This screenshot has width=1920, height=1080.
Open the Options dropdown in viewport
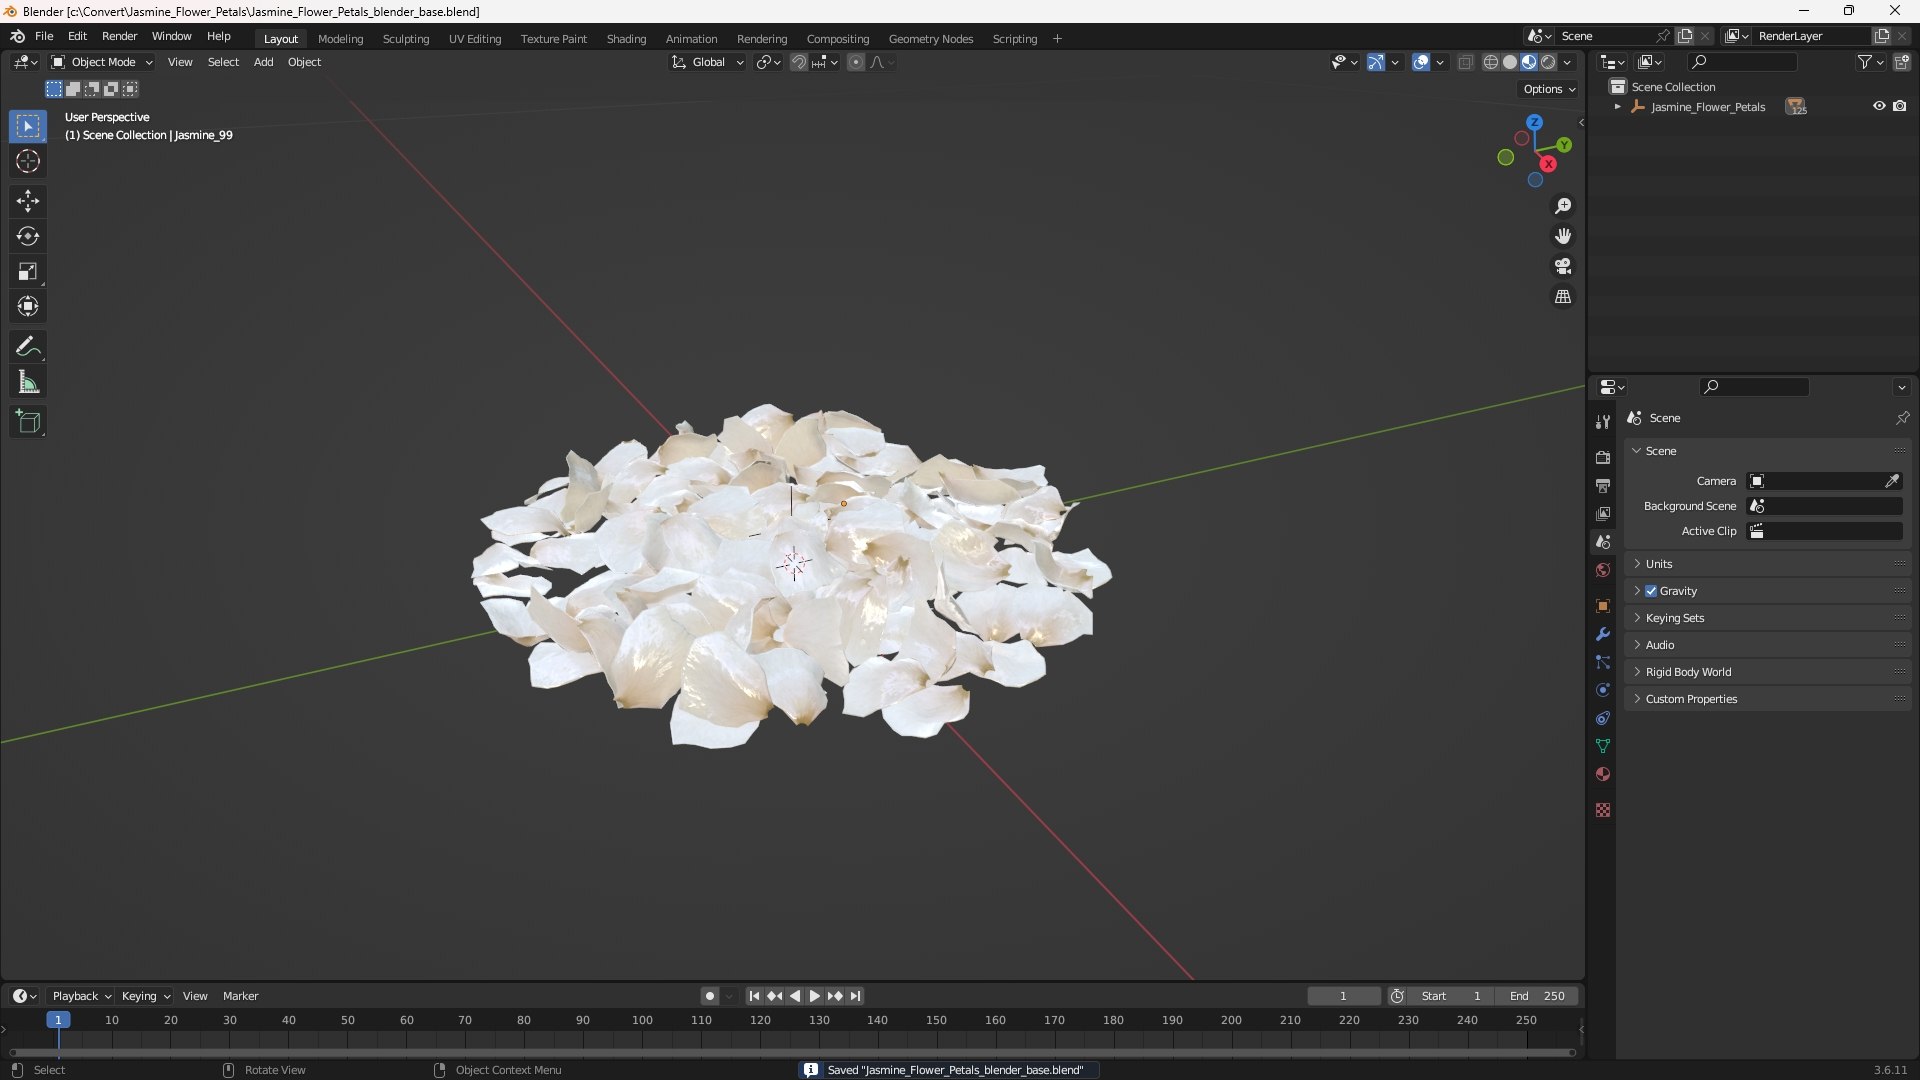(x=1549, y=89)
